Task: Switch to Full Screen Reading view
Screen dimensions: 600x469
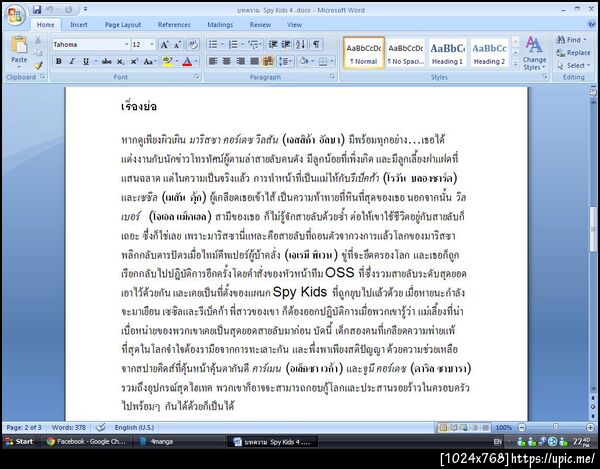Action: (x=453, y=428)
